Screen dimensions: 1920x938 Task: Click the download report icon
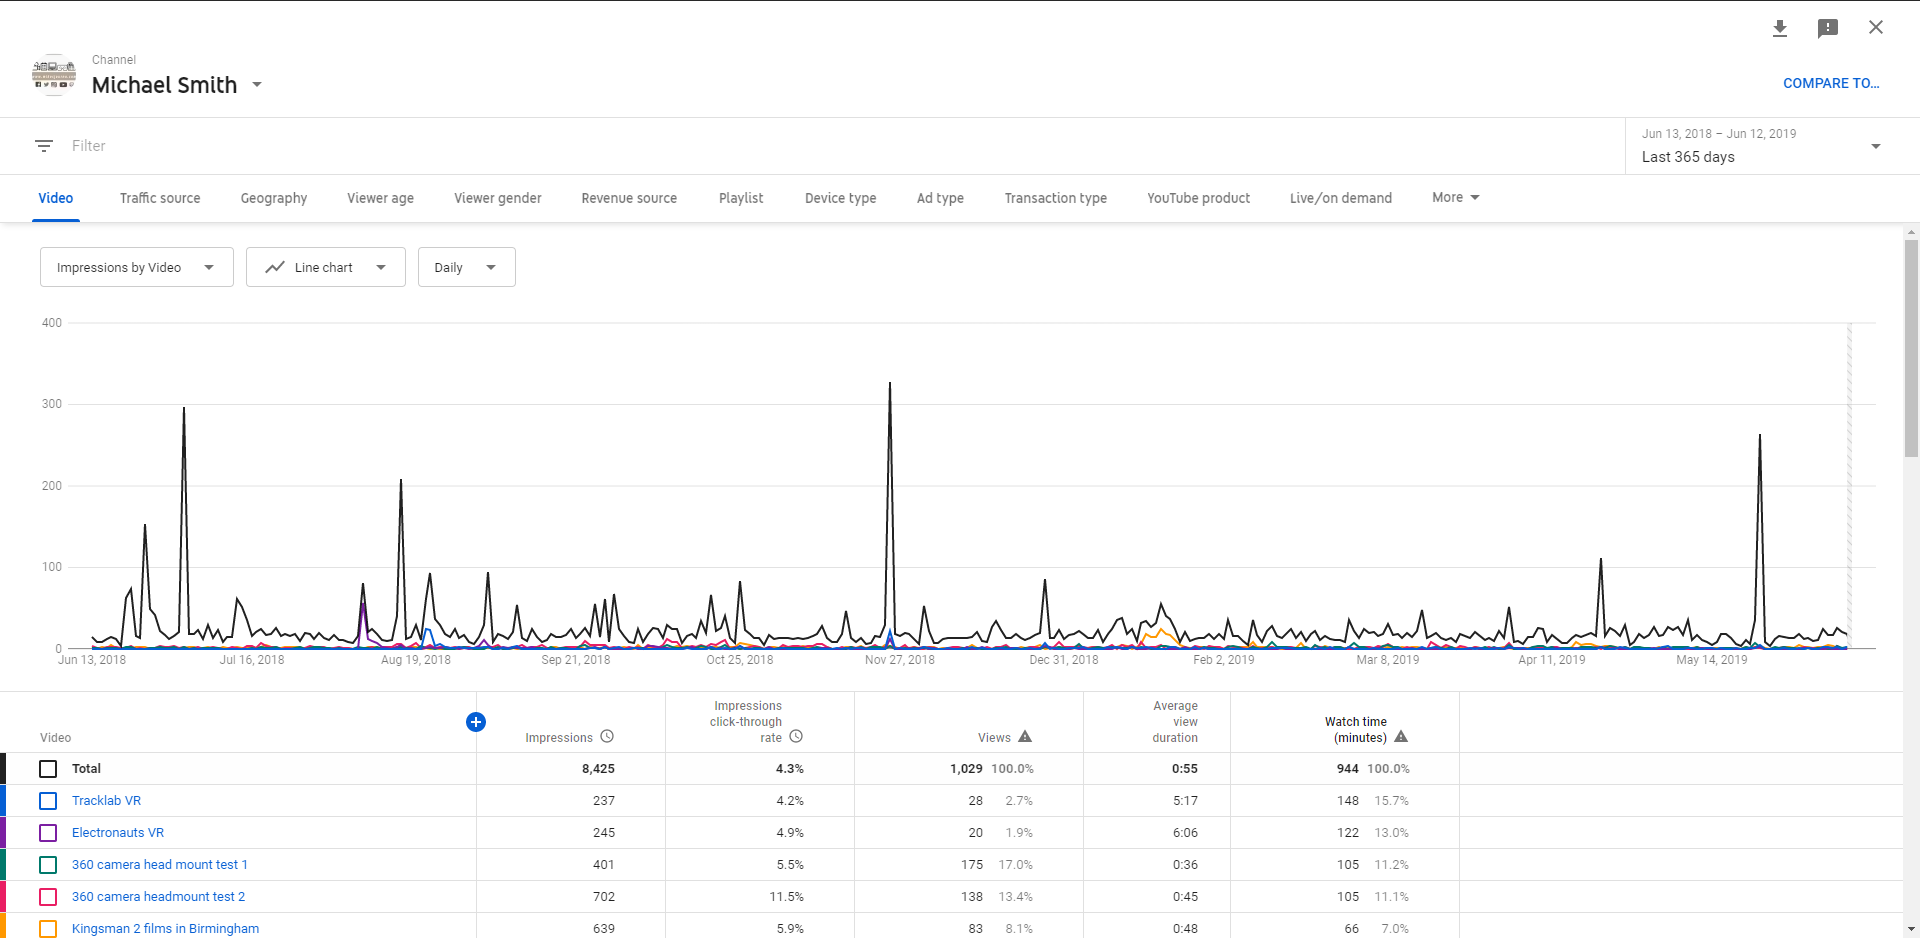(1780, 28)
